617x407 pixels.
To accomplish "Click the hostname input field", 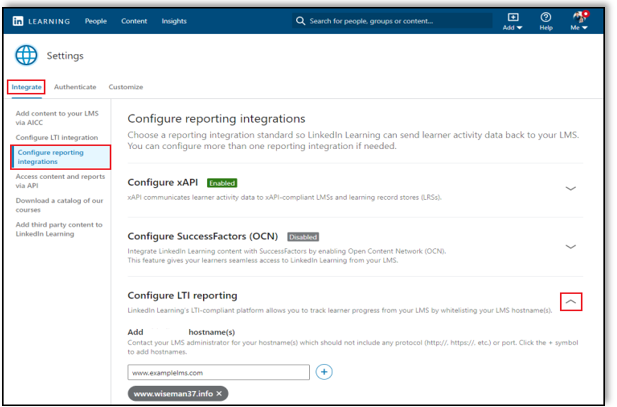I will pos(218,372).
